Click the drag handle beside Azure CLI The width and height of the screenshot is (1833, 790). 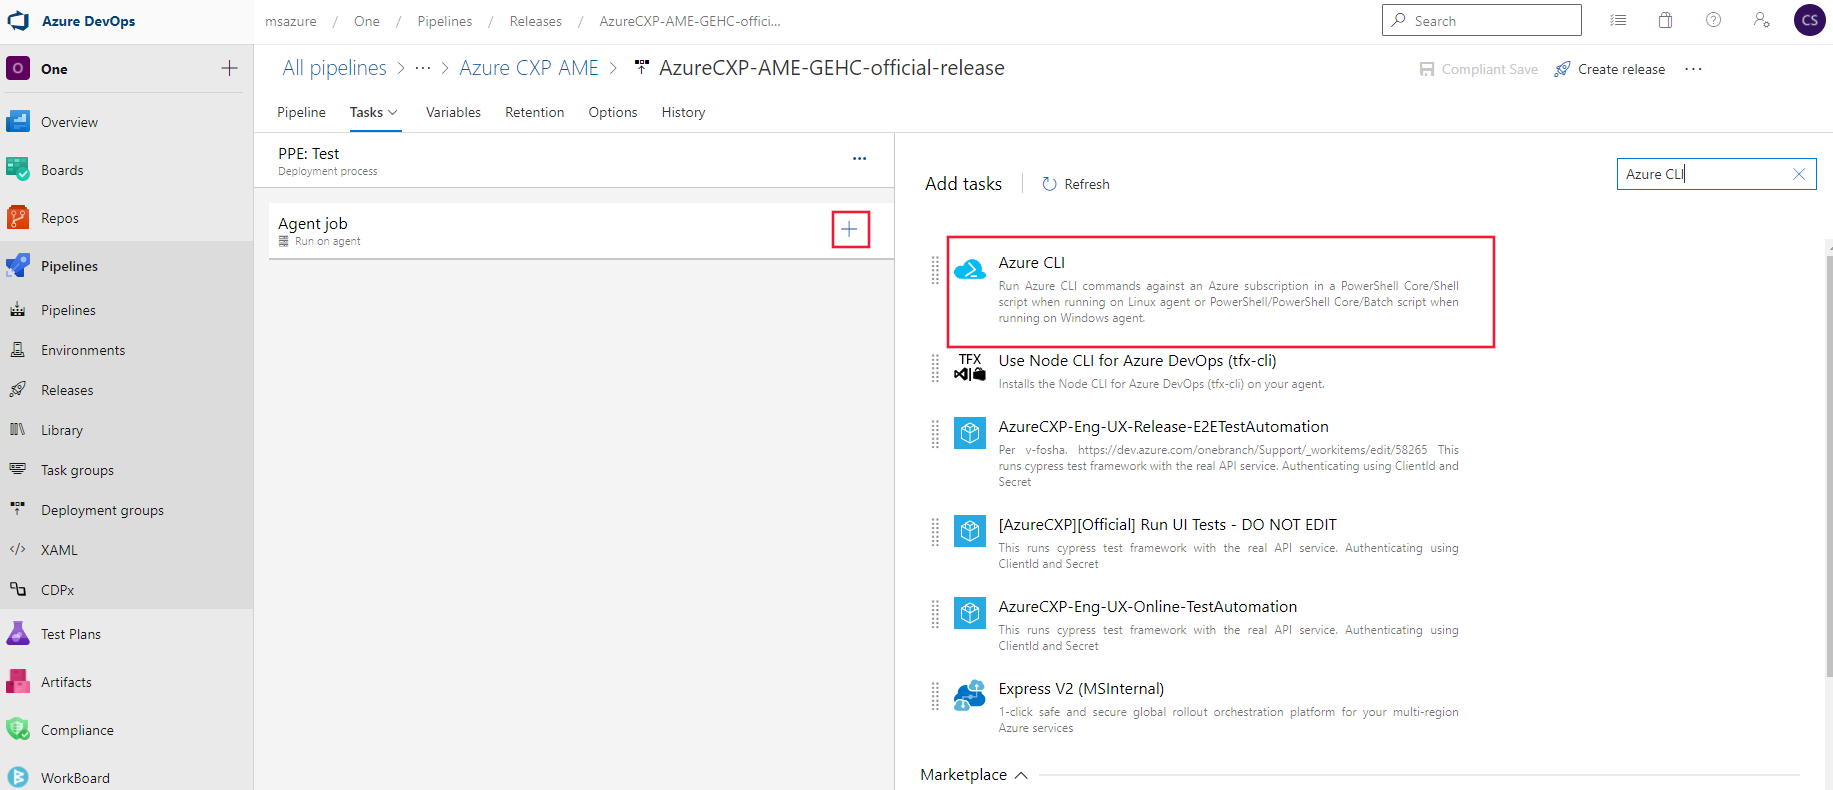[x=935, y=270]
